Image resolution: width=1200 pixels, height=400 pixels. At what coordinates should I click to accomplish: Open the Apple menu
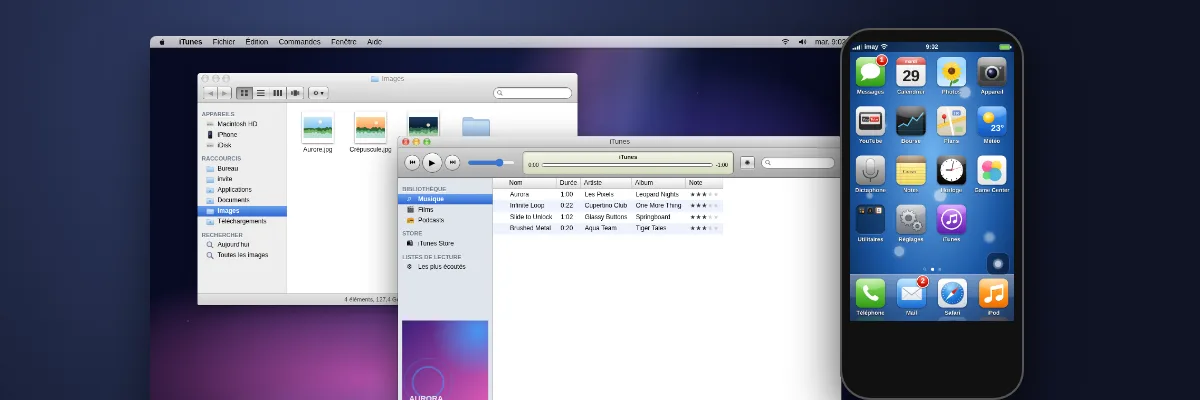click(163, 42)
